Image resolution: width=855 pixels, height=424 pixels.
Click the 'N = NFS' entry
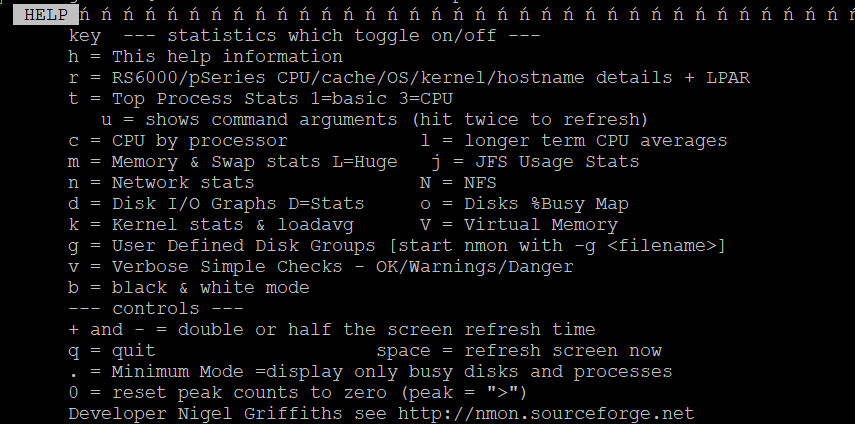tap(458, 183)
